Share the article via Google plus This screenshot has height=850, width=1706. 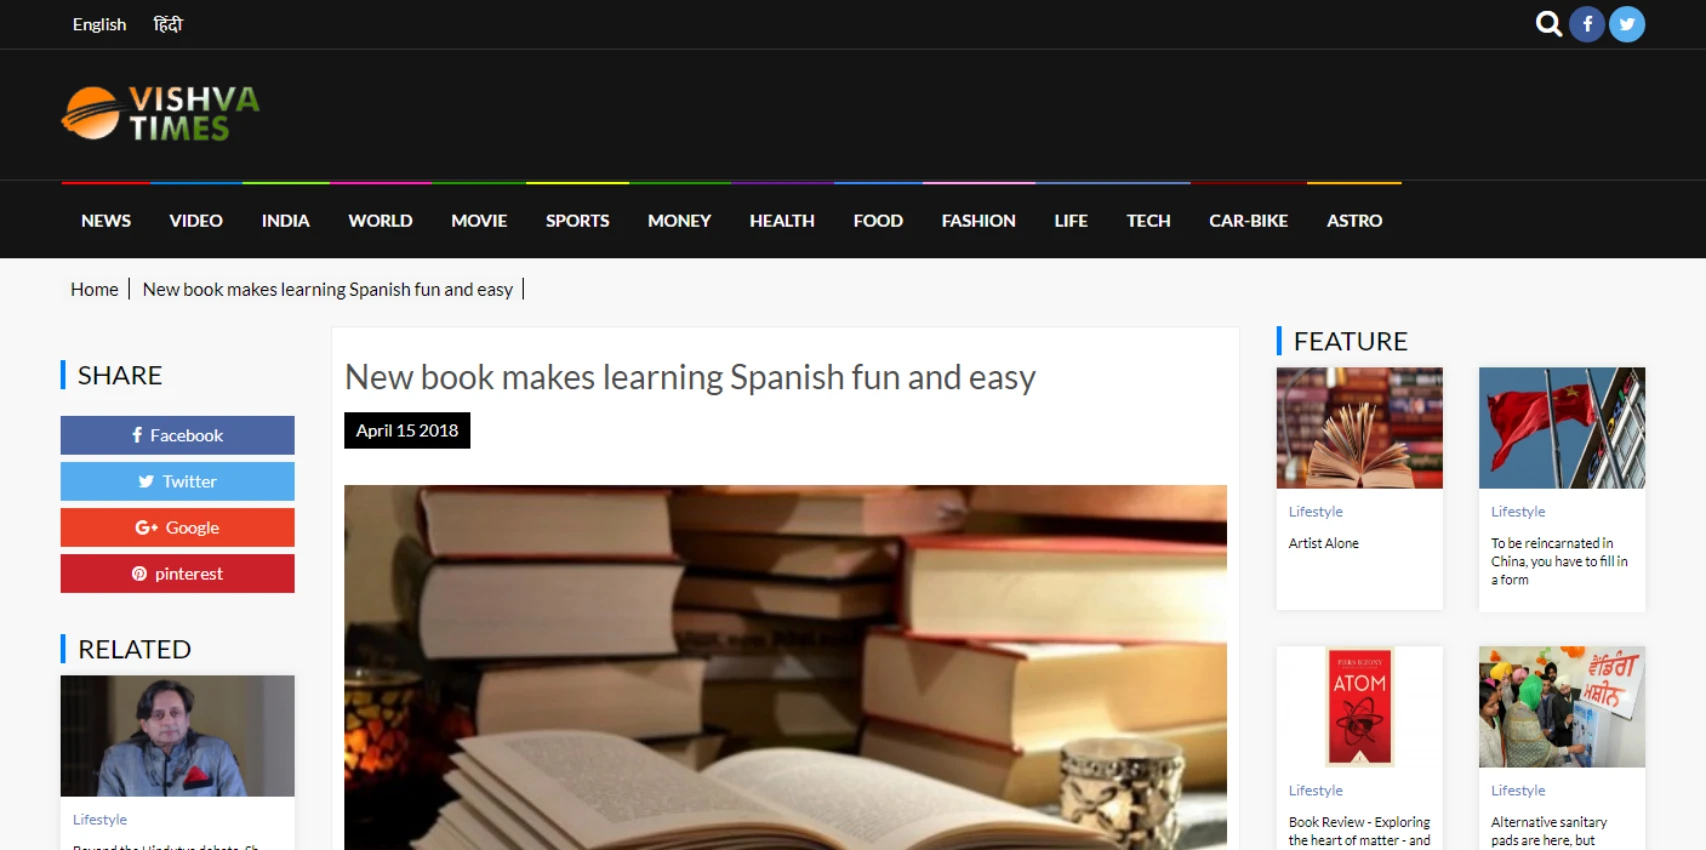pos(177,527)
